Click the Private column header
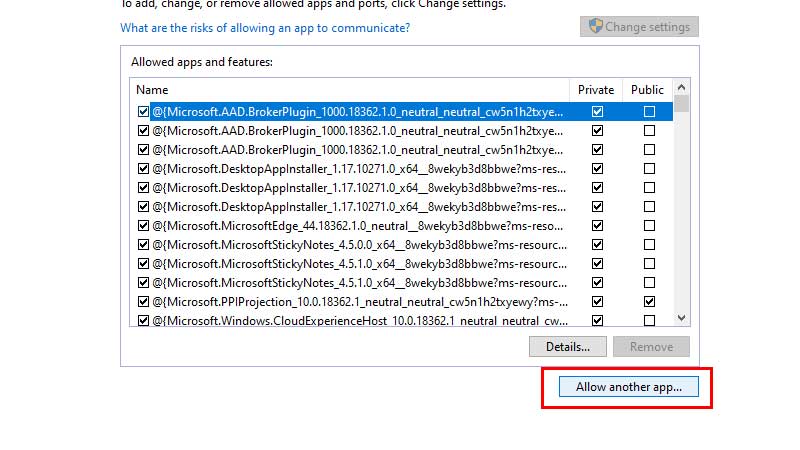Screen dimensions: 800x450 tap(596, 90)
